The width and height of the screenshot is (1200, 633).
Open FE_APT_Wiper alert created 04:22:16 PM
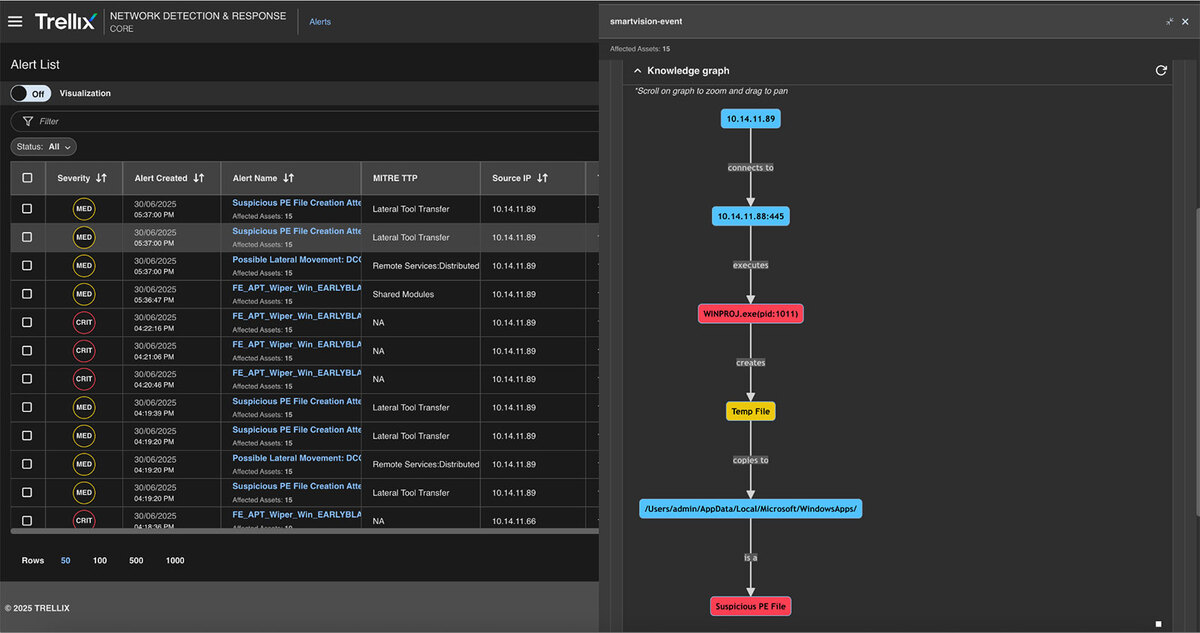click(297, 315)
